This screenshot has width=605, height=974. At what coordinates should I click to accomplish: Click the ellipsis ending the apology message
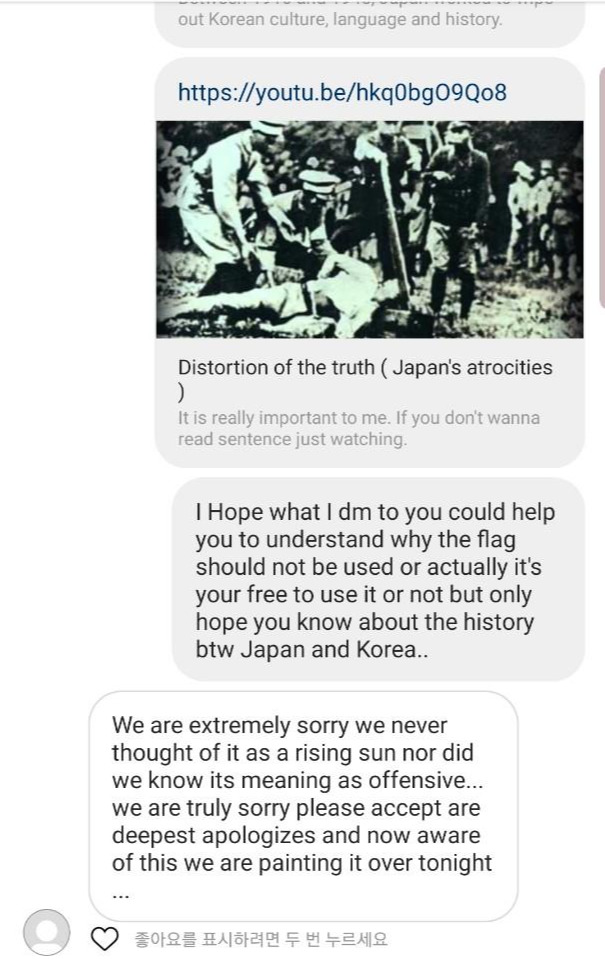tap(121, 895)
